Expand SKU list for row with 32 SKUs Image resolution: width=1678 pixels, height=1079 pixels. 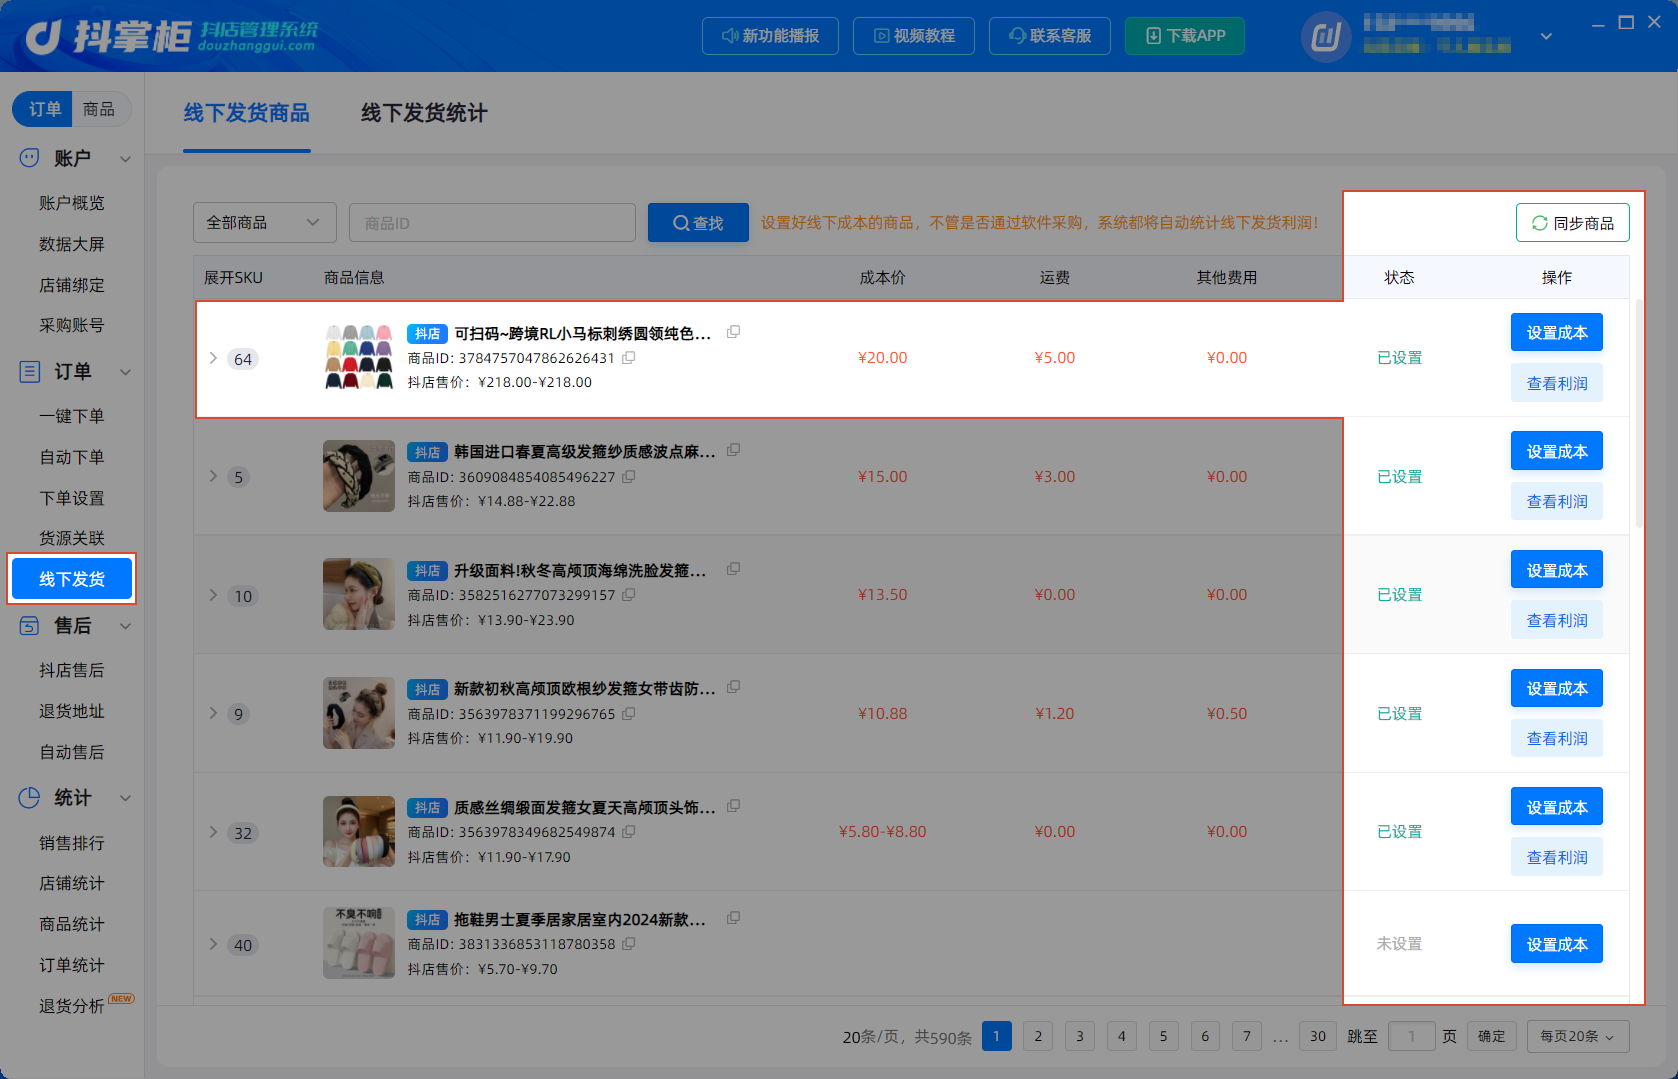pos(213,832)
